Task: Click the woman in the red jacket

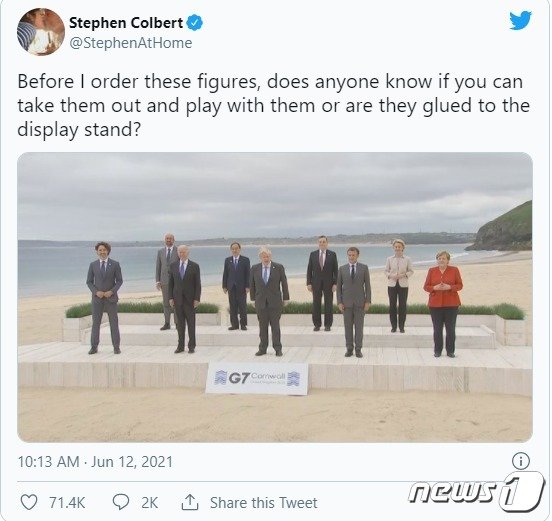Action: tap(443, 304)
